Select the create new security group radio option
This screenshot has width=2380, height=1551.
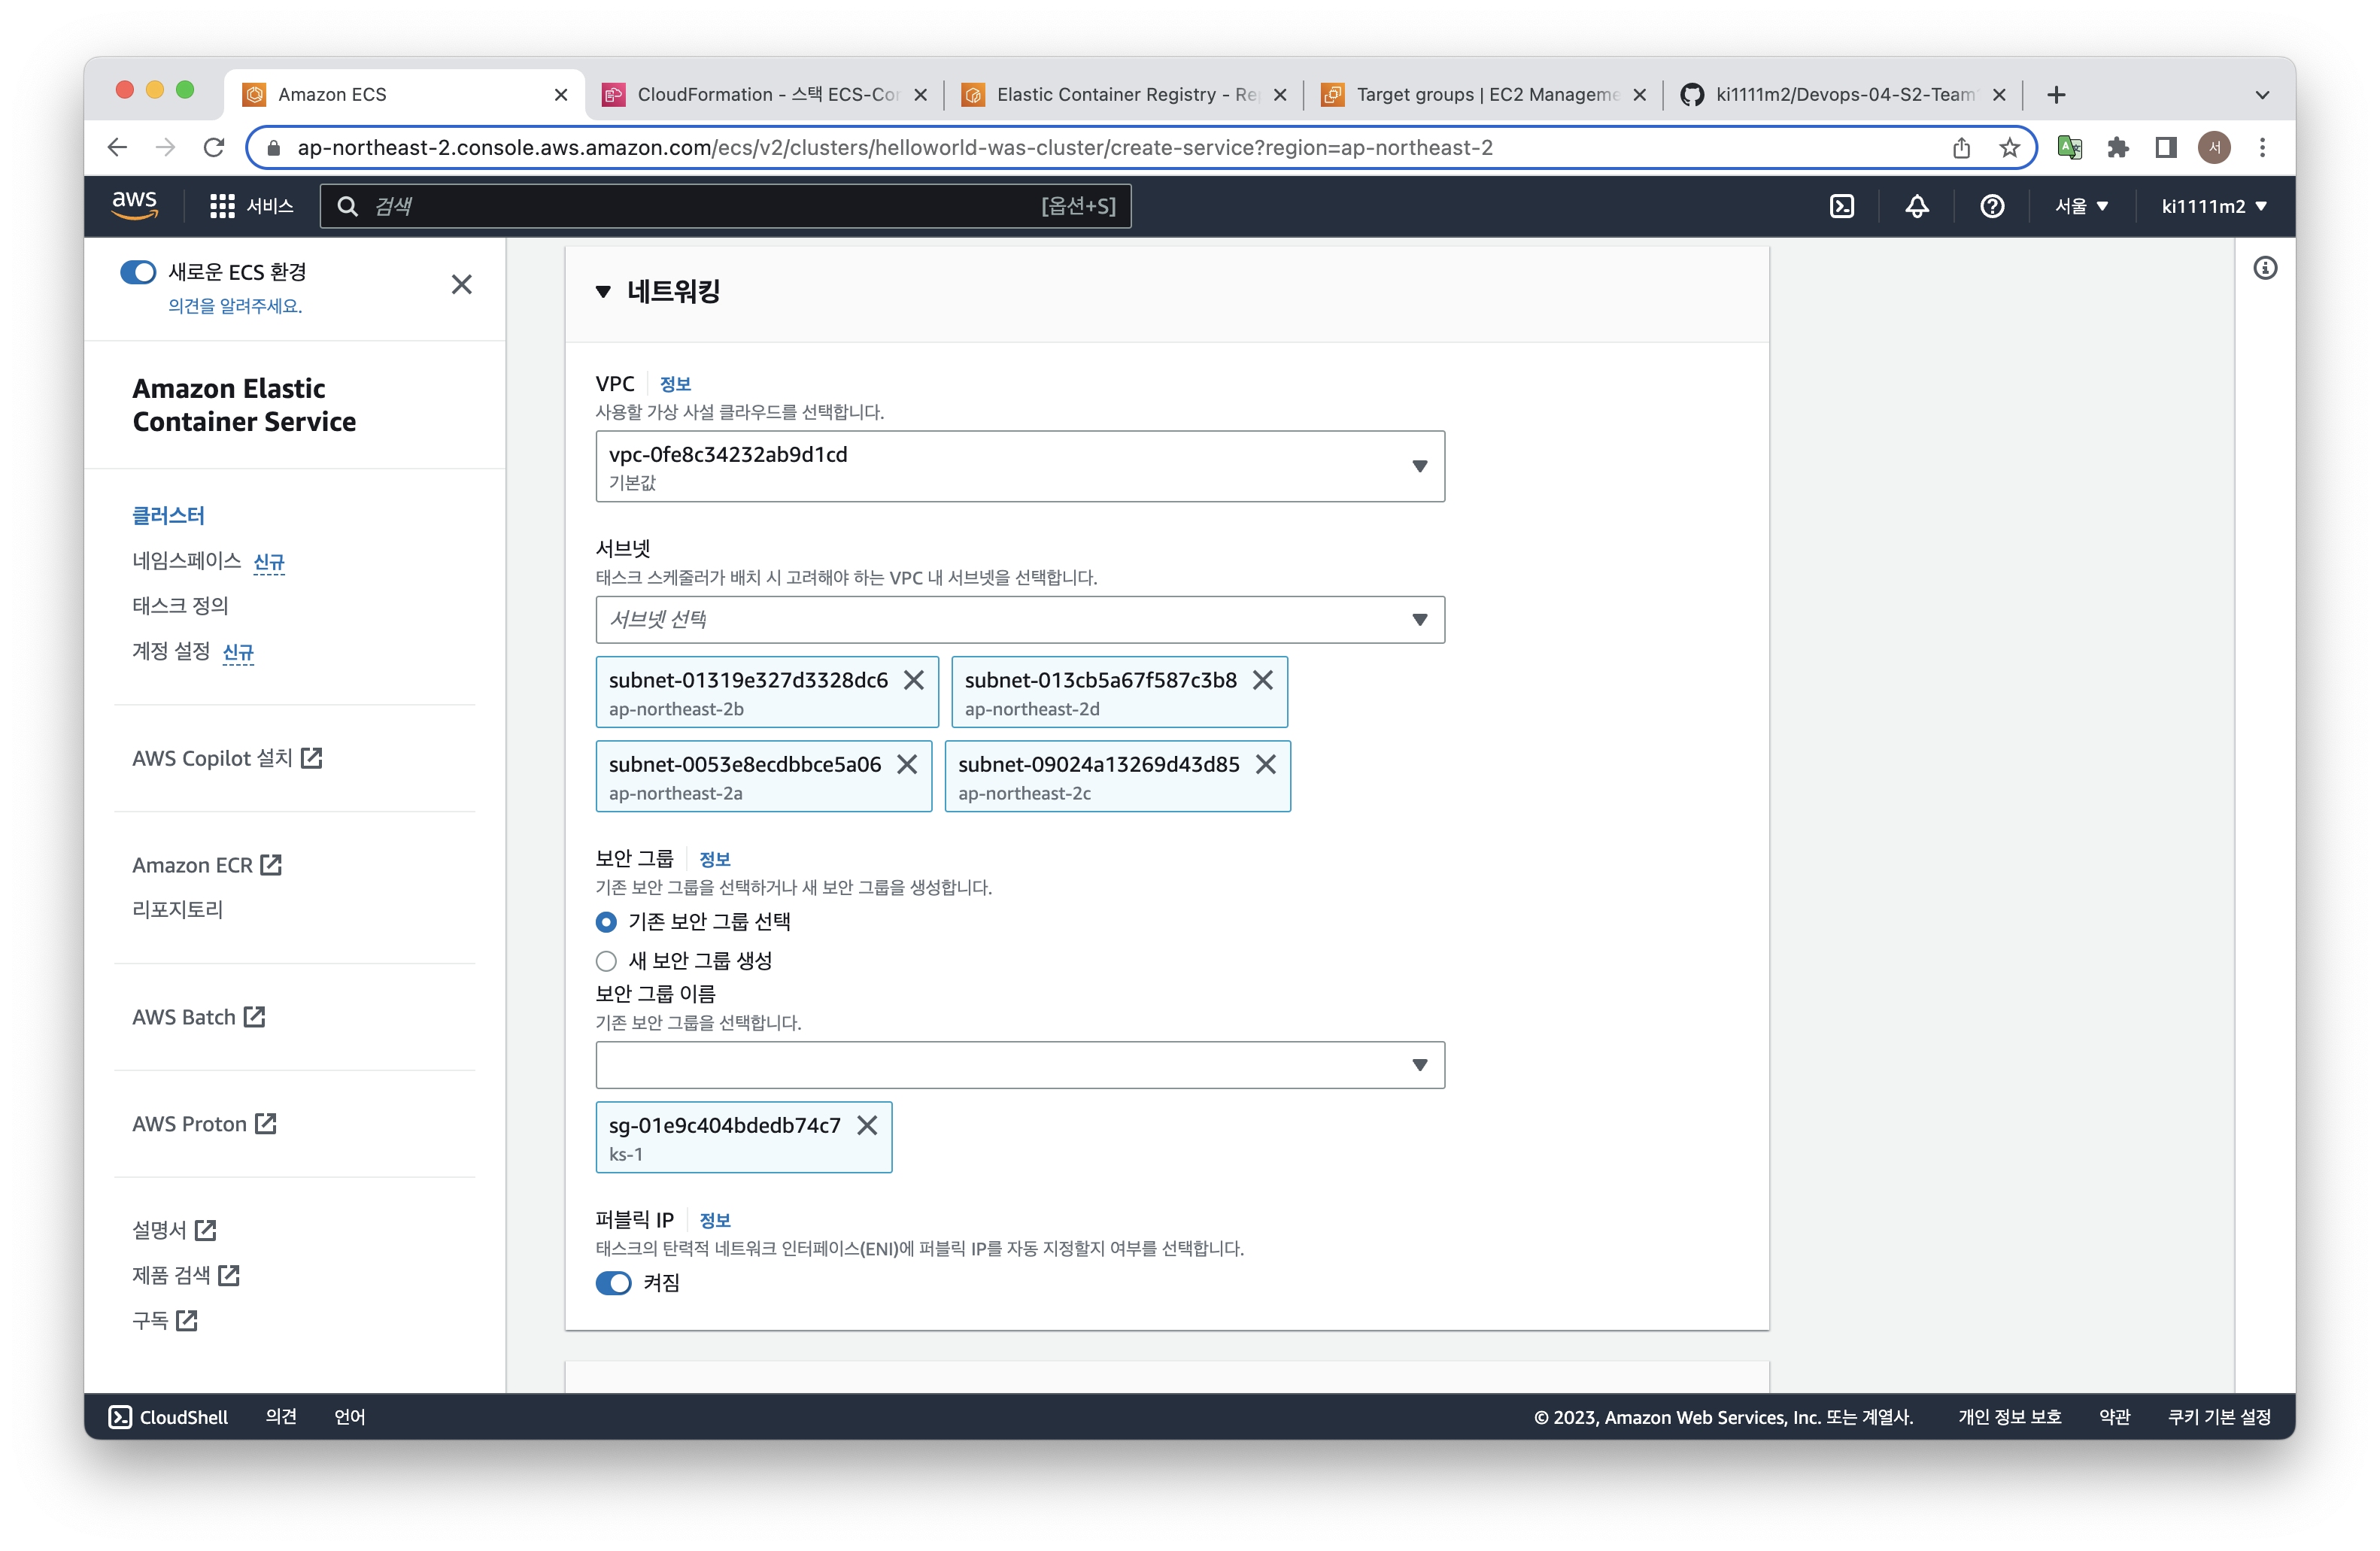606,961
